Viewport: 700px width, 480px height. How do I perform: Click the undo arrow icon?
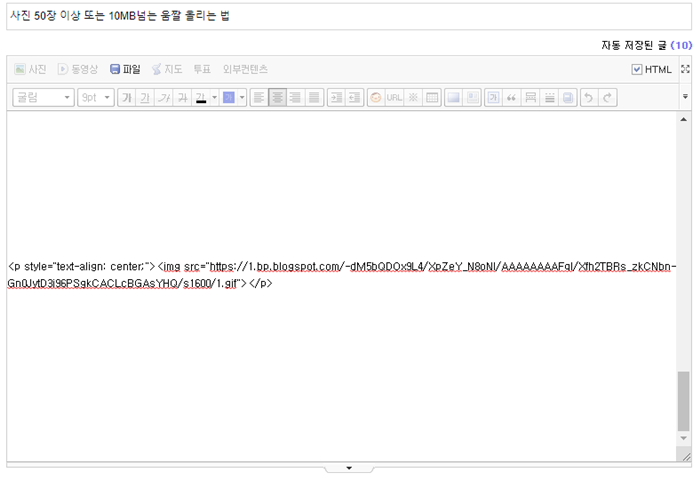click(x=589, y=97)
